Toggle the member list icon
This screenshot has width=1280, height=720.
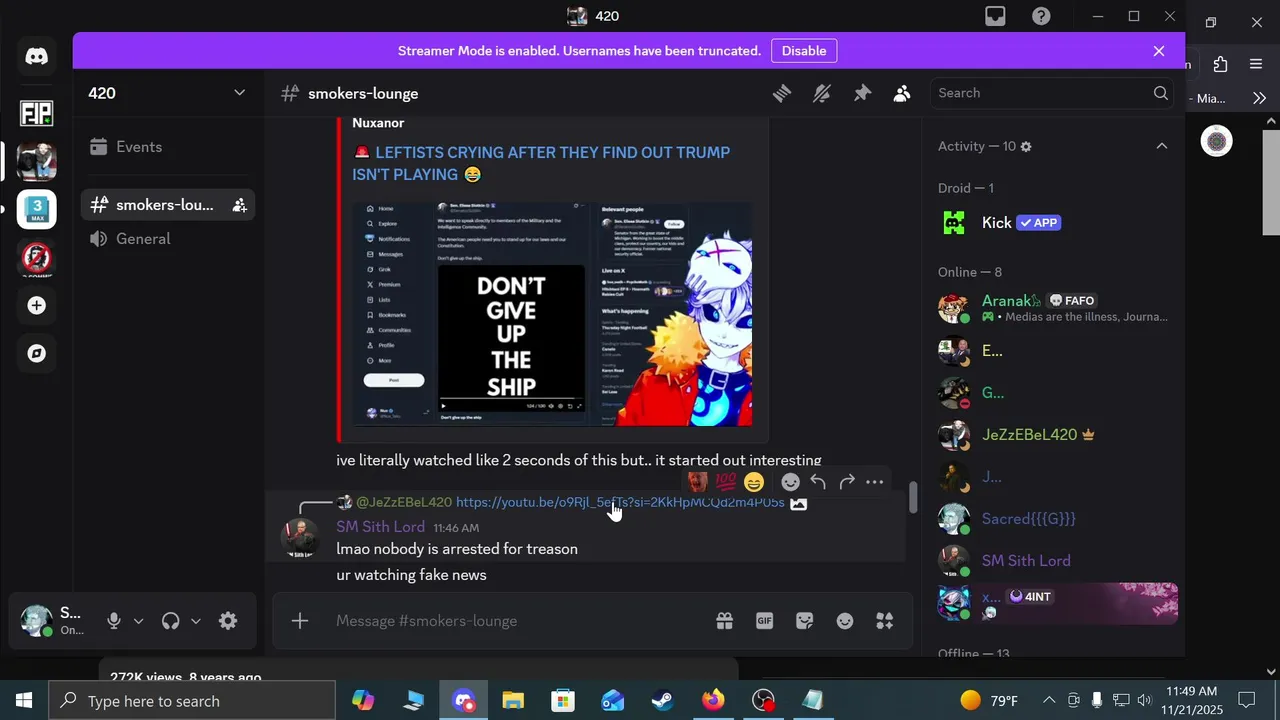pos(902,93)
